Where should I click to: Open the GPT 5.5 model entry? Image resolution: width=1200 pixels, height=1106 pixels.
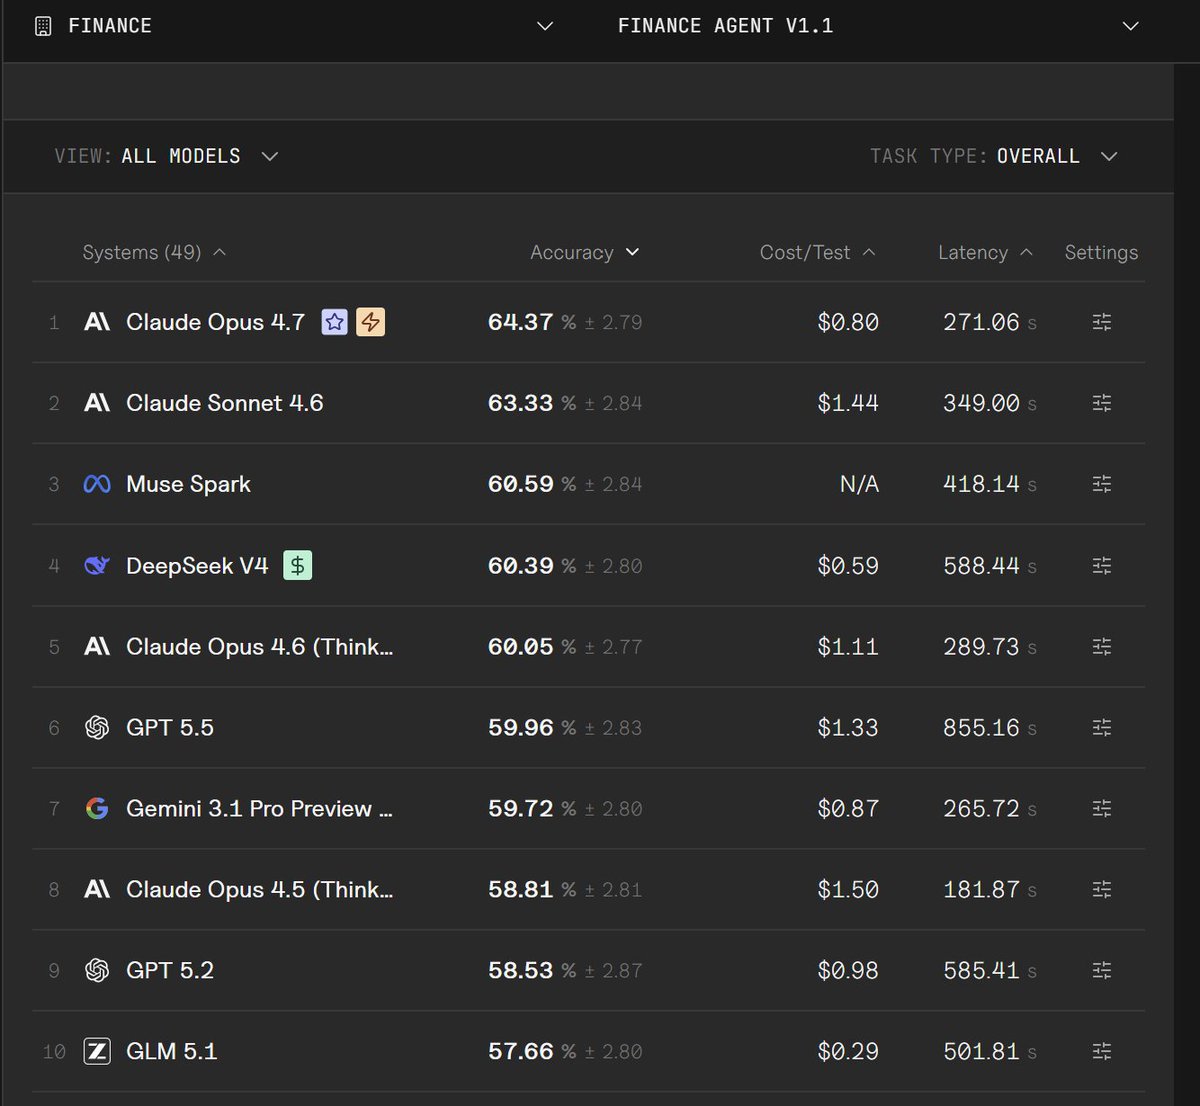click(x=170, y=728)
